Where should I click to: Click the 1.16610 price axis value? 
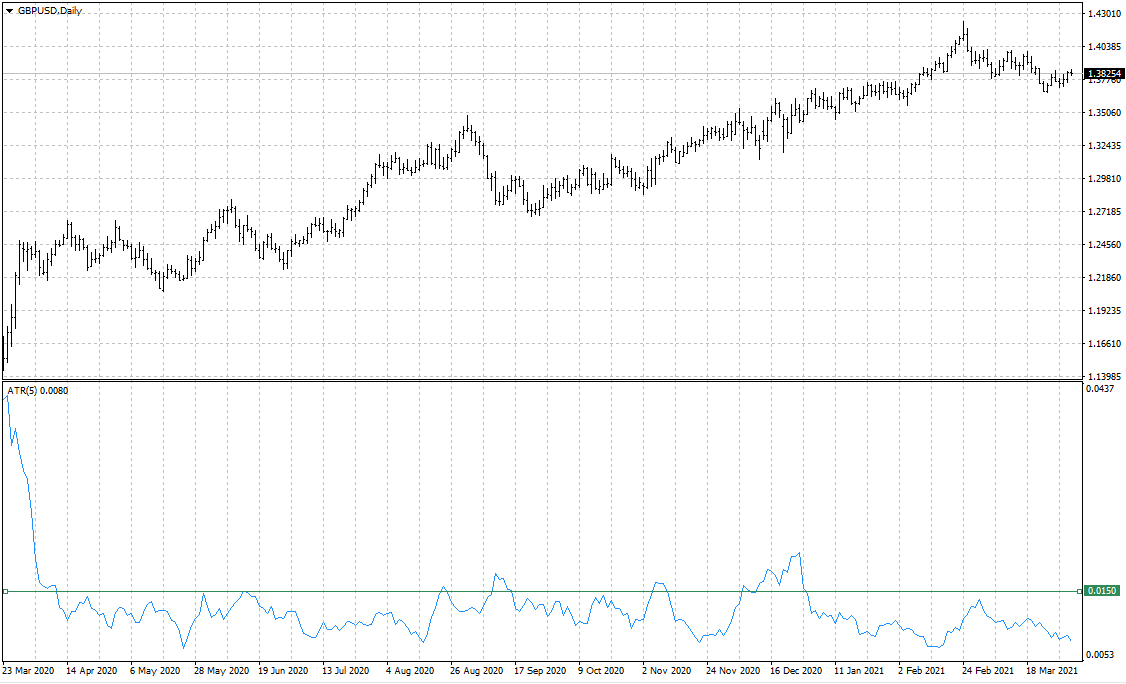tap(1104, 344)
